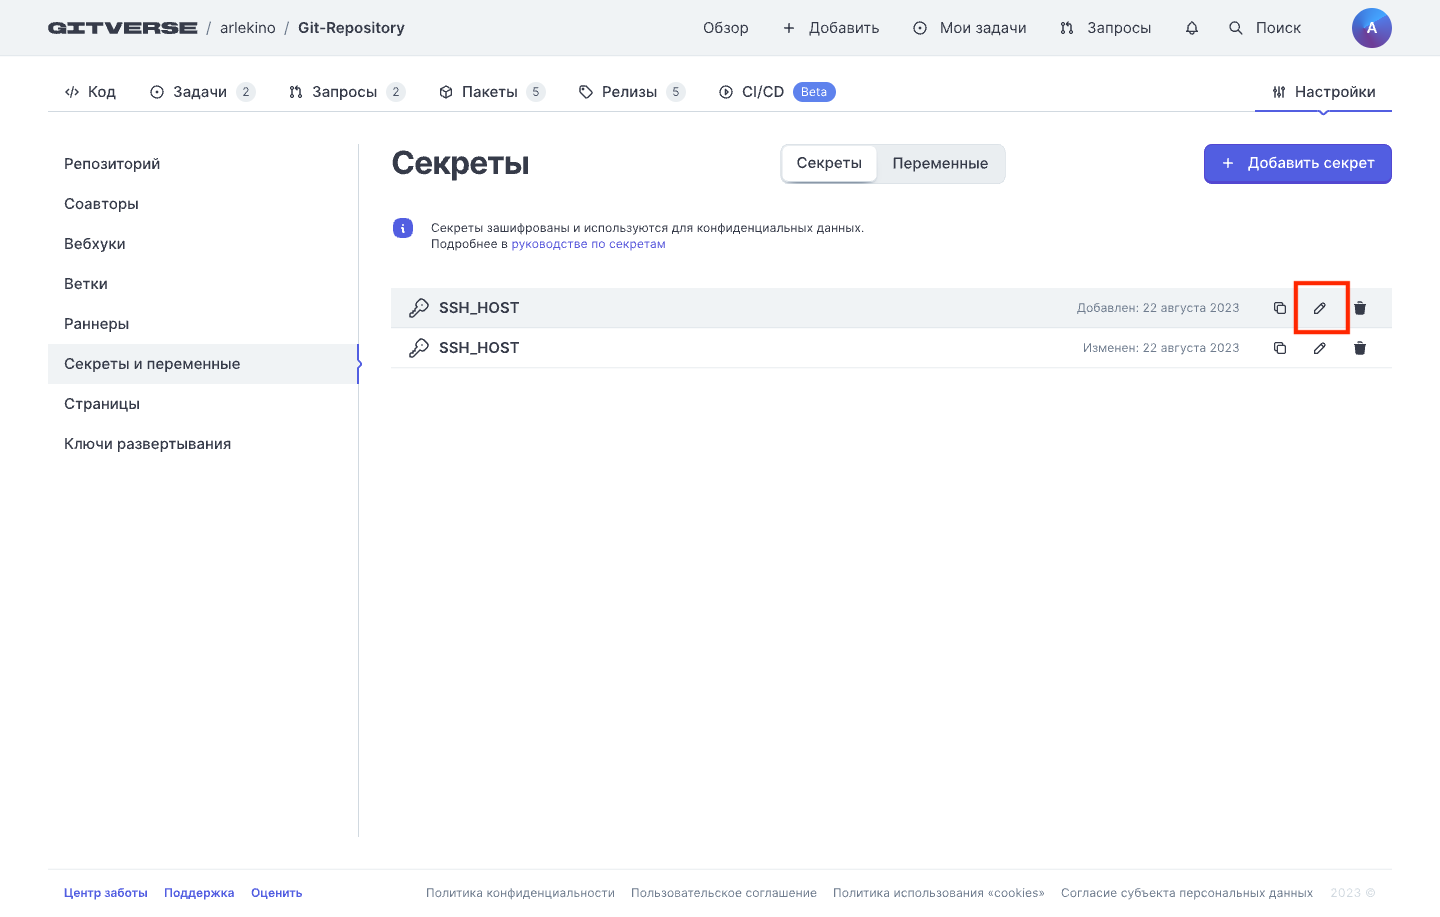The height and width of the screenshot is (917, 1440).
Task: Select the Секреты toggle segment
Action: coord(829,164)
